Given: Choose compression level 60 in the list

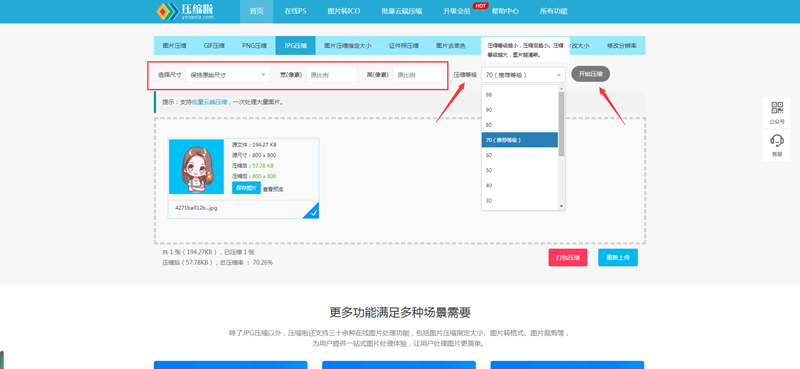Looking at the screenshot, I should [519, 155].
